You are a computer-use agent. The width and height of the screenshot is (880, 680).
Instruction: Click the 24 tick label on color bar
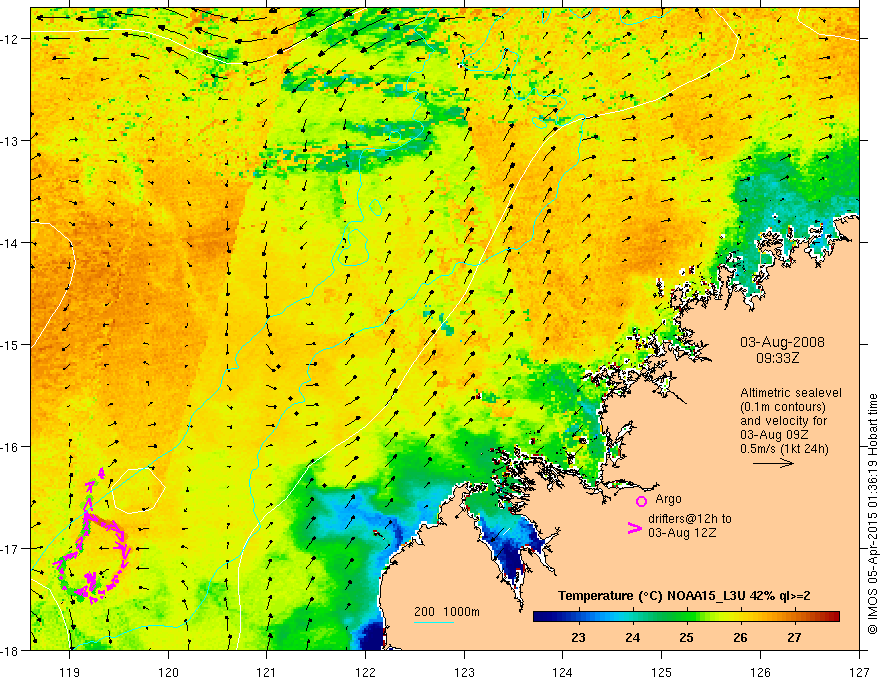632,637
